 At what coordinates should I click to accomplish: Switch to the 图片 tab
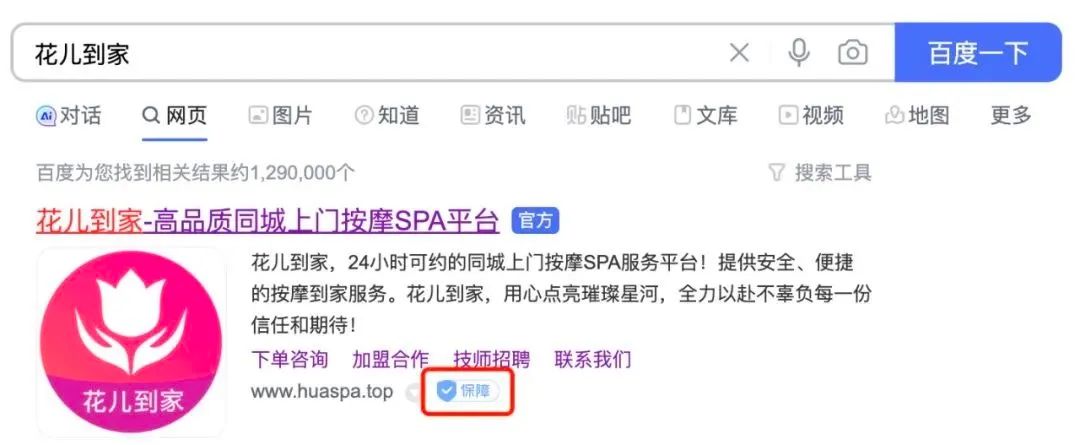click(280, 115)
